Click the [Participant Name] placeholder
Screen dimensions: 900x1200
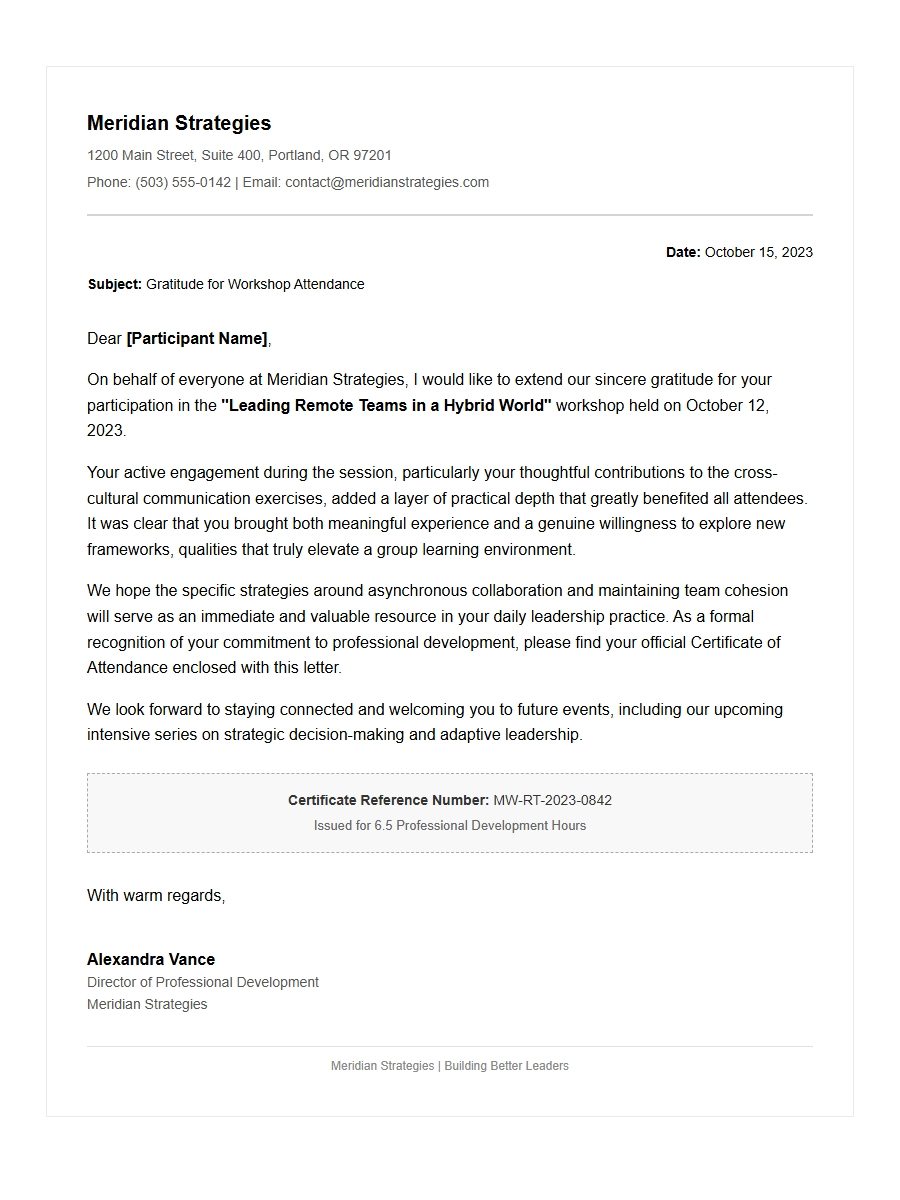point(197,338)
